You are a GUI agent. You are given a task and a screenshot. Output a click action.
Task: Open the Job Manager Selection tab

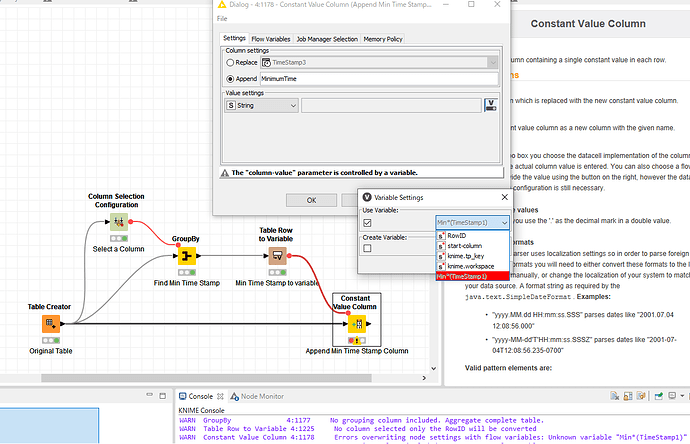327,39
